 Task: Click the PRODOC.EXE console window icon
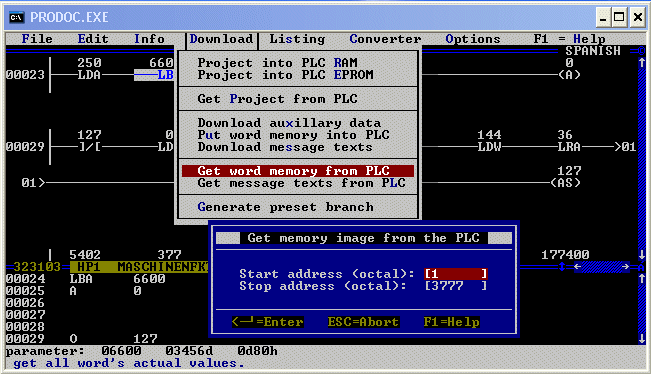click(17, 17)
